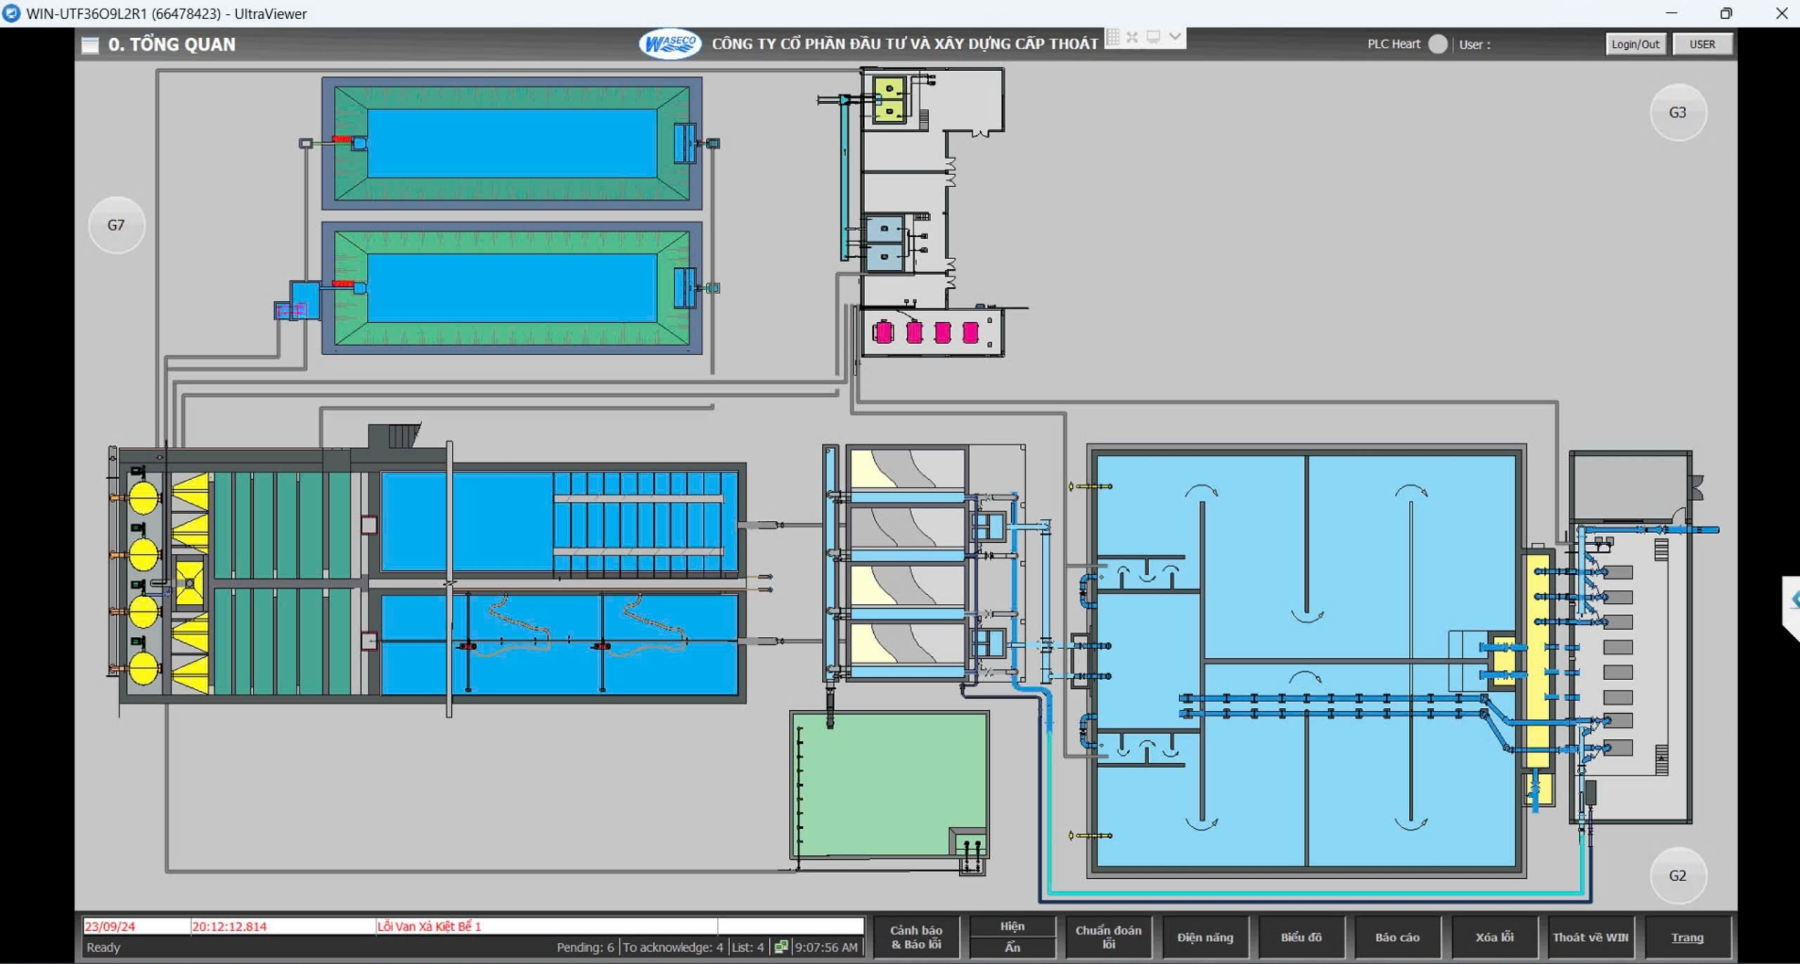Select the first magenta chemical tank

point(883,333)
